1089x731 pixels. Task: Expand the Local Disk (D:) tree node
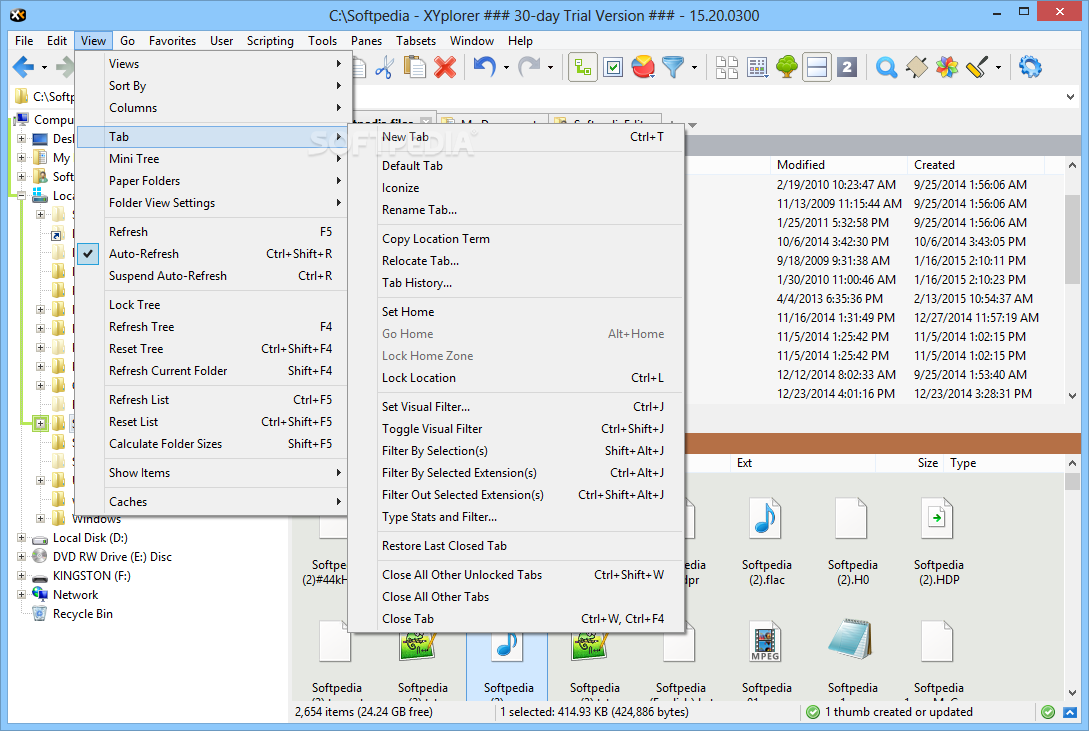click(x=22, y=538)
